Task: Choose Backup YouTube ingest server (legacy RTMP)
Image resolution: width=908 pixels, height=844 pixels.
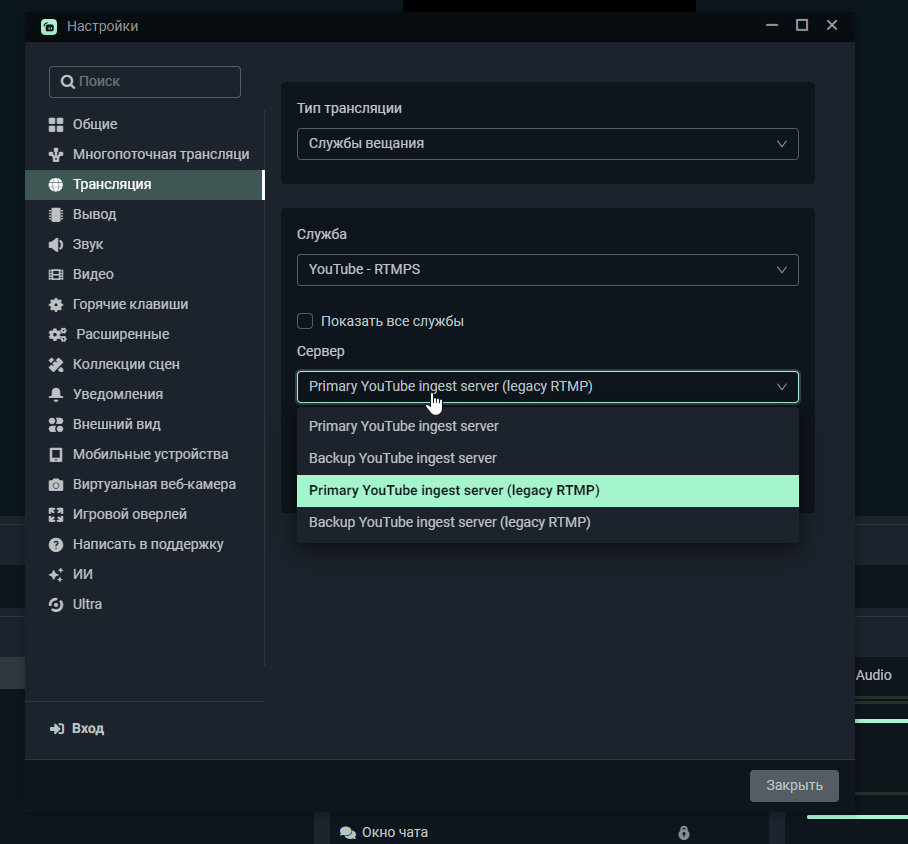Action: (x=548, y=523)
